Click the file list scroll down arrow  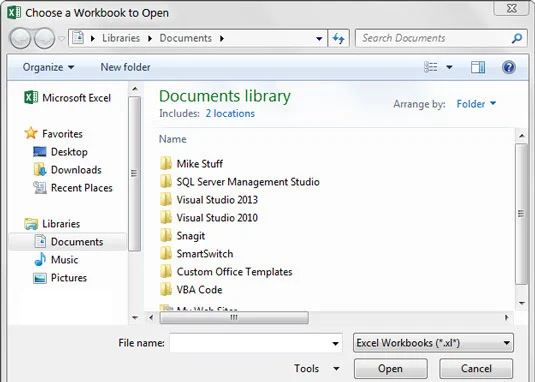coord(521,303)
